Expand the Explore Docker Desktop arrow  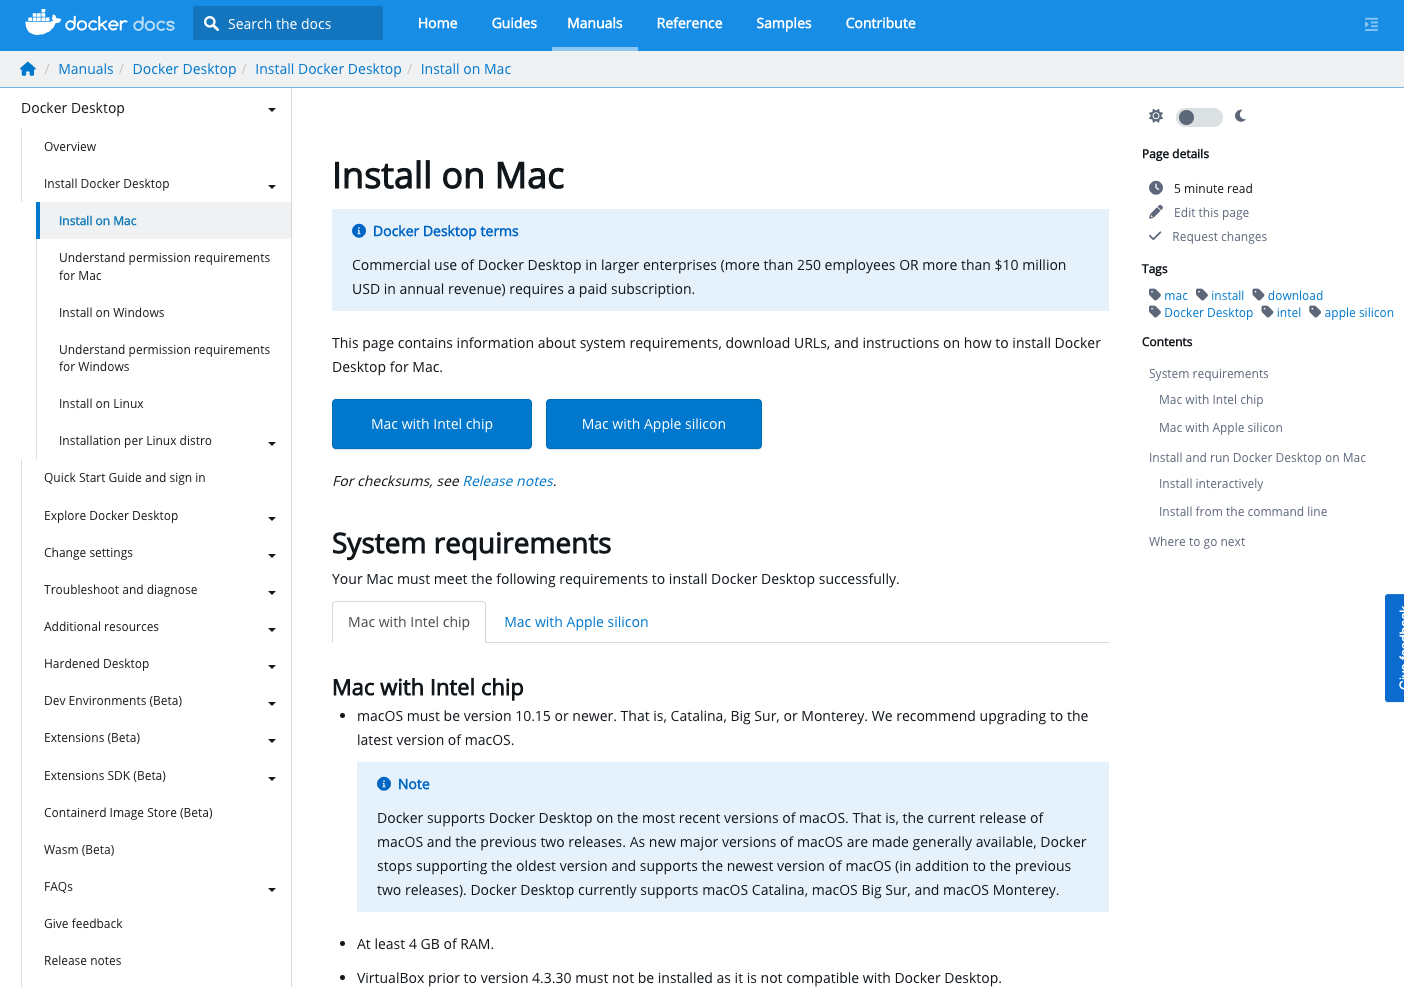click(x=271, y=518)
